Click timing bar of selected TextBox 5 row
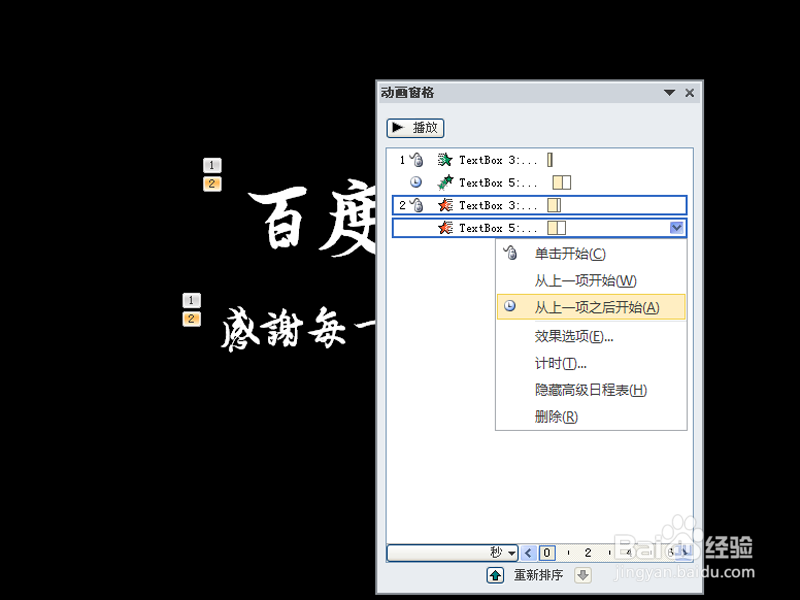The width and height of the screenshot is (800, 600). (x=557, y=228)
